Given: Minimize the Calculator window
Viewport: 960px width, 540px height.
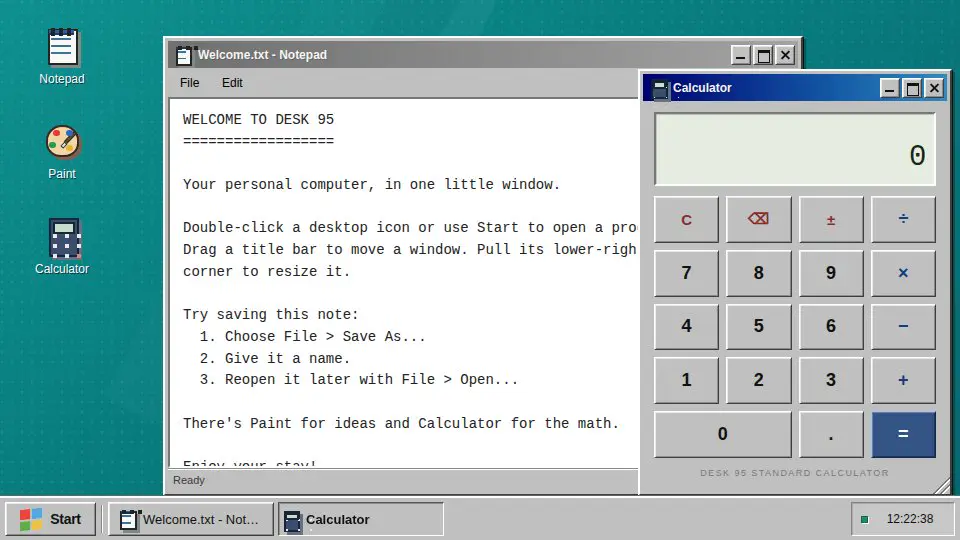Looking at the screenshot, I should (890, 89).
